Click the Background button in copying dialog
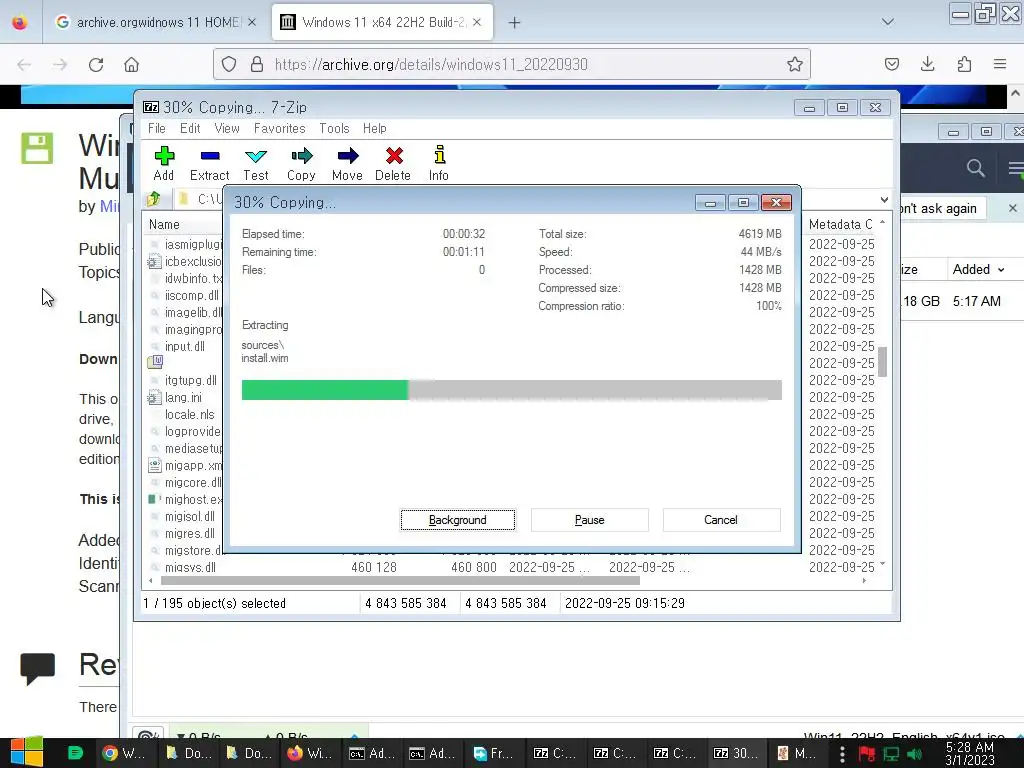 point(458,520)
